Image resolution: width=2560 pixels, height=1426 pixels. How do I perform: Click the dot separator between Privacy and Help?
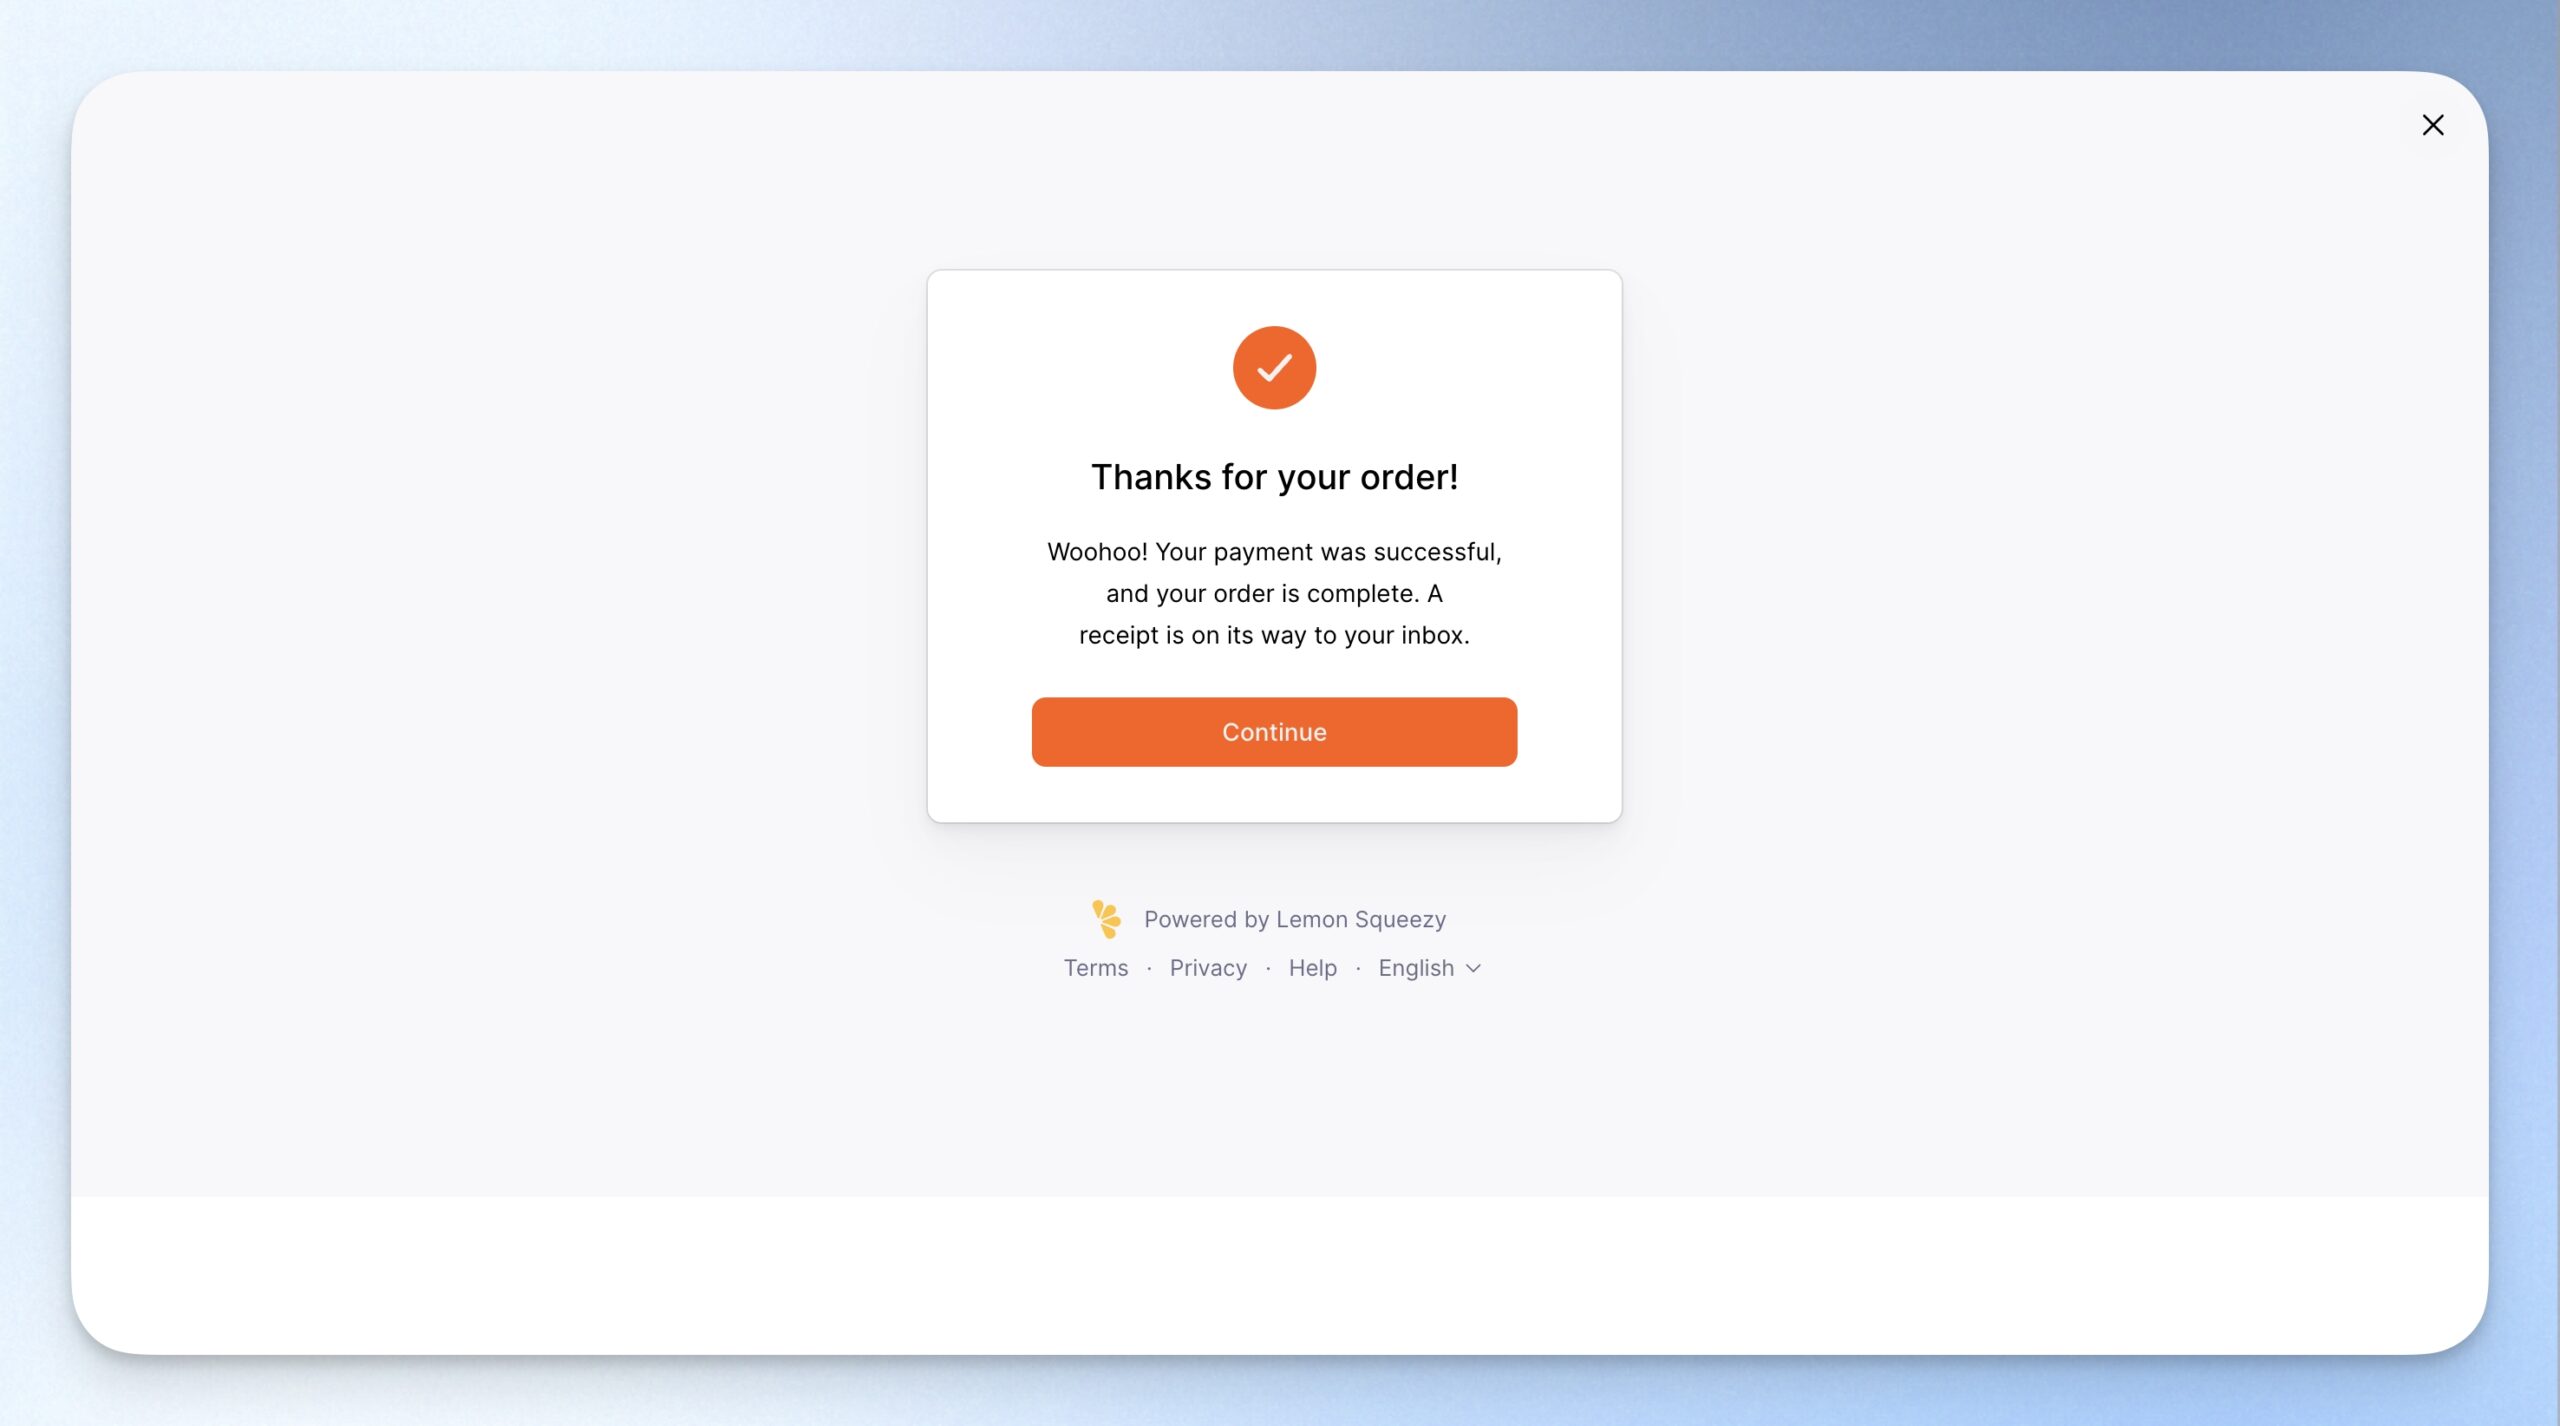(1268, 968)
